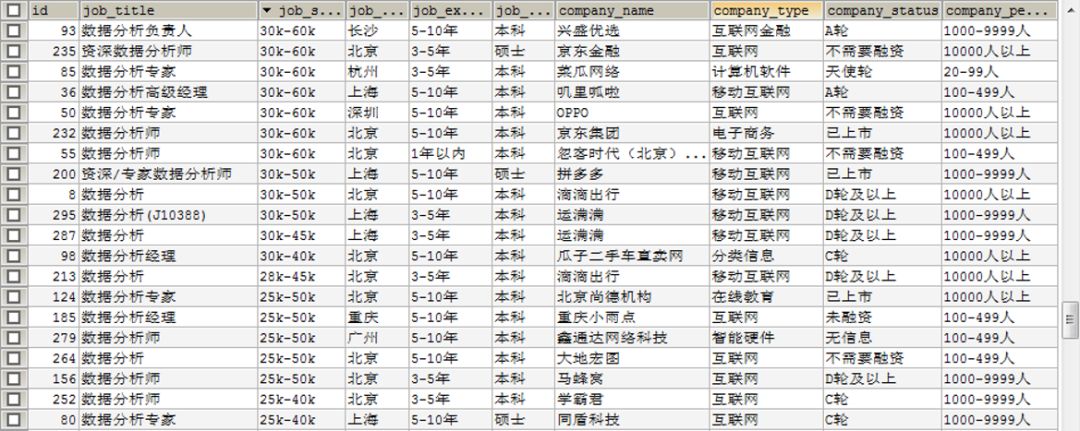Select the cell 资深数据分析师

pos(169,52)
